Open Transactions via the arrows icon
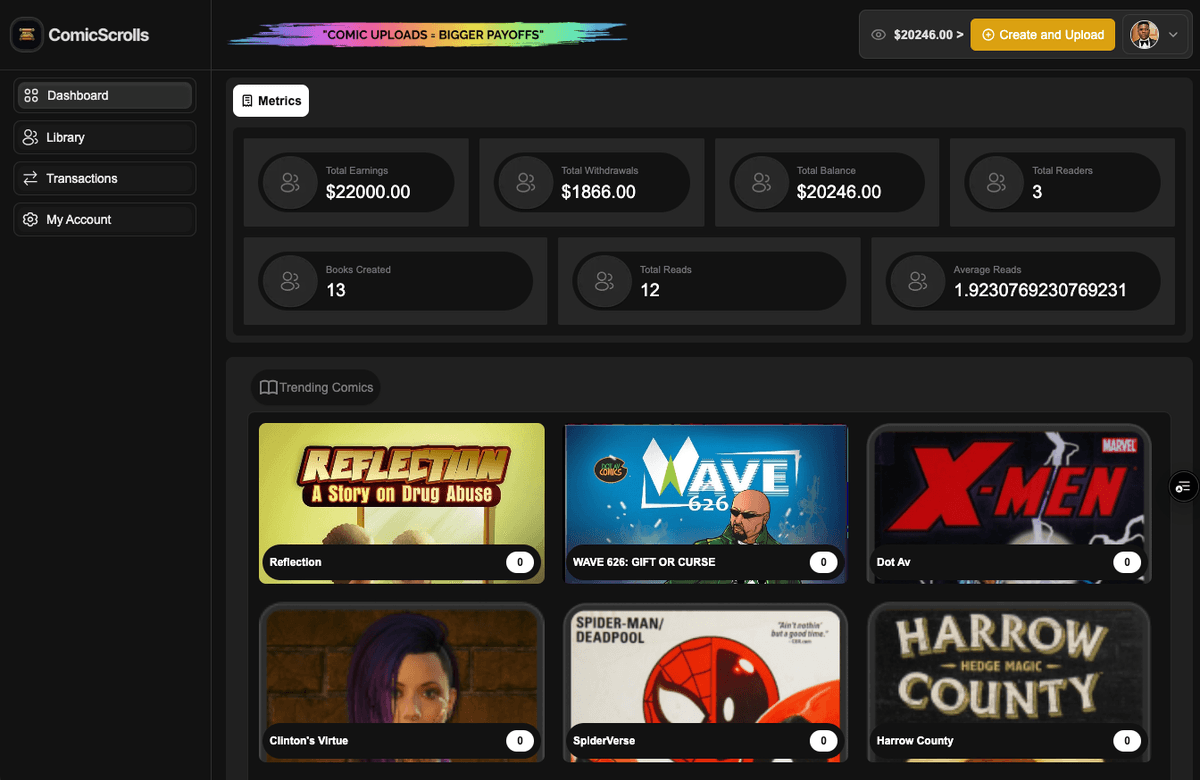The image size is (1200, 780). 30,178
